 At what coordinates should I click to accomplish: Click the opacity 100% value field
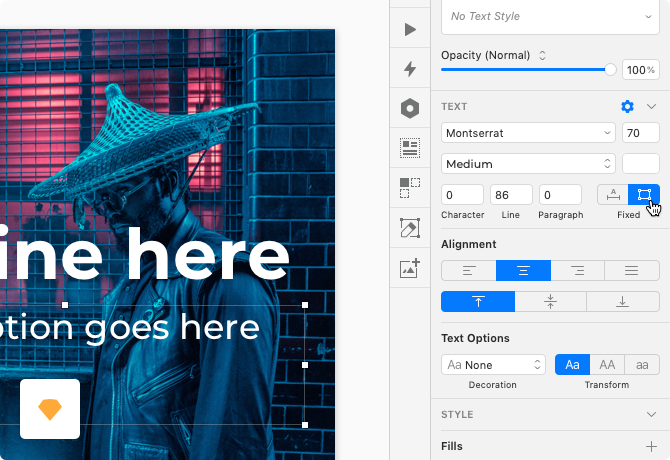point(641,70)
